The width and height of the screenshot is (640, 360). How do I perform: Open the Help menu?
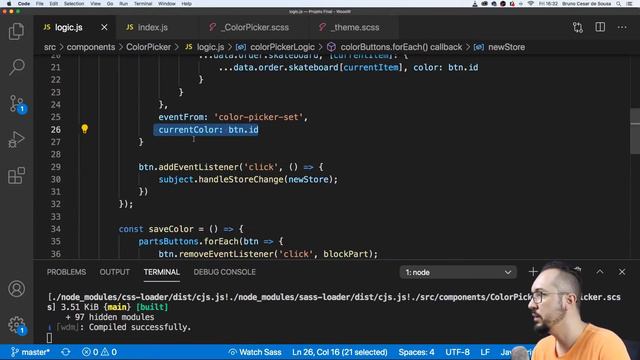click(x=187, y=4)
